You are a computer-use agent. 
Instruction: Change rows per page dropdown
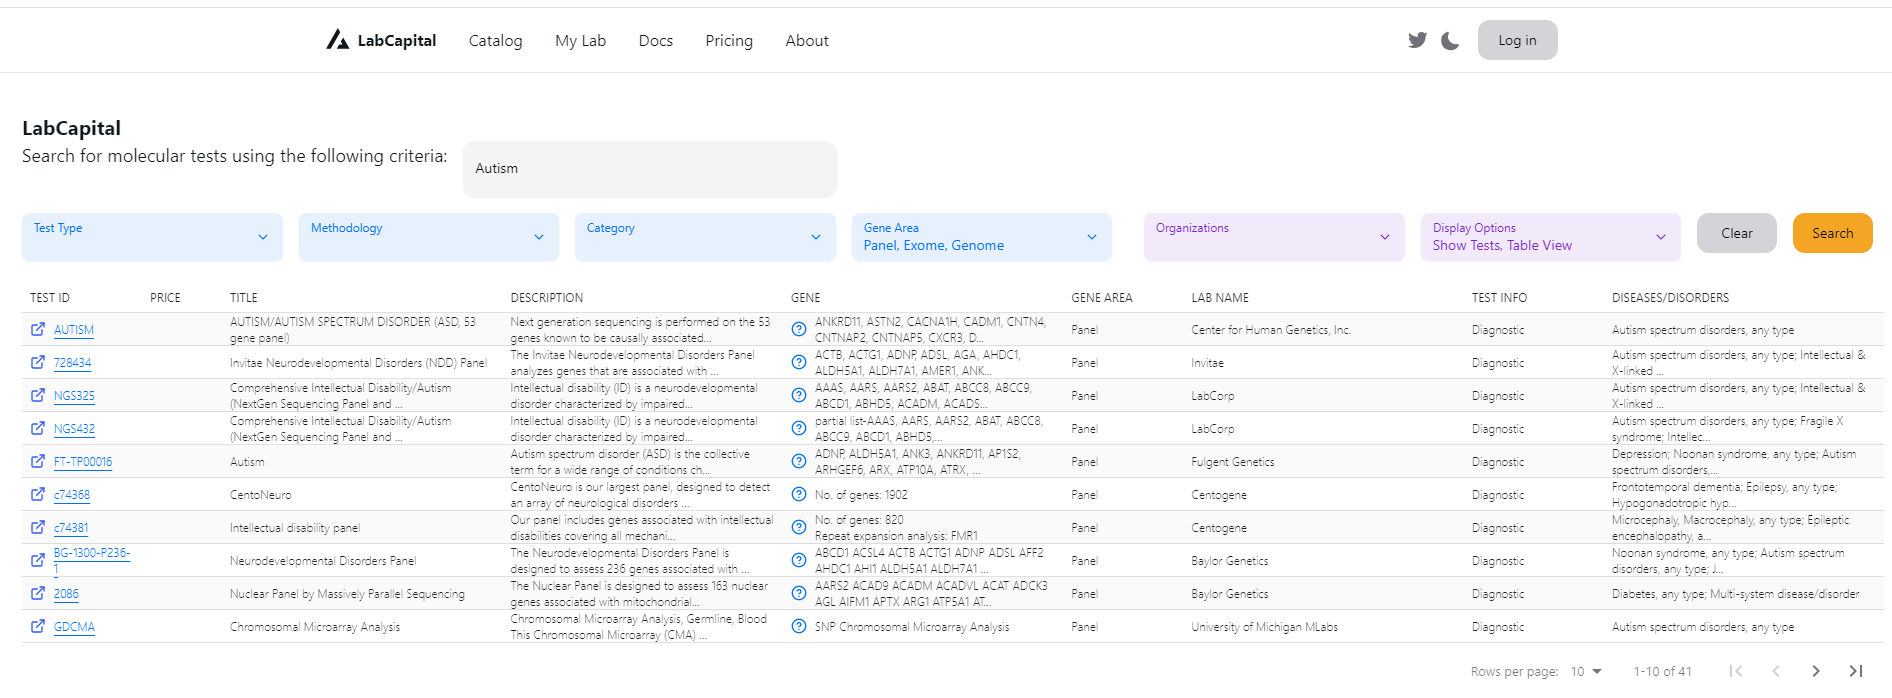coord(1586,671)
